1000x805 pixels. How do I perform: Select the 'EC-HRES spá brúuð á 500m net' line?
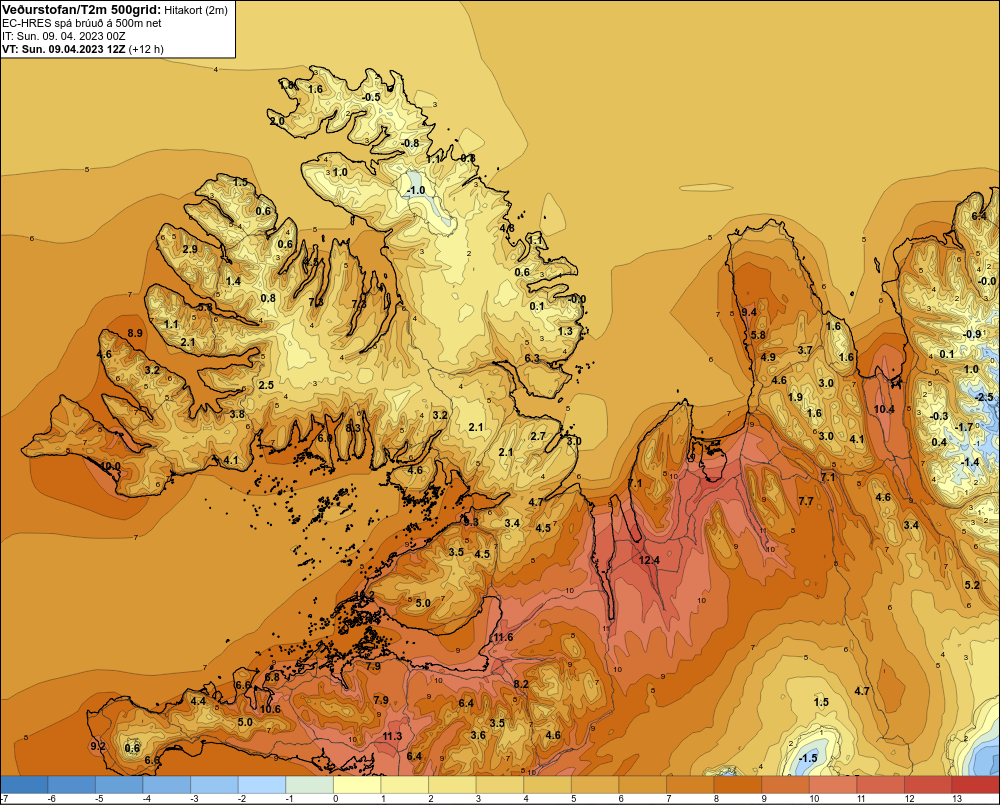pos(82,23)
